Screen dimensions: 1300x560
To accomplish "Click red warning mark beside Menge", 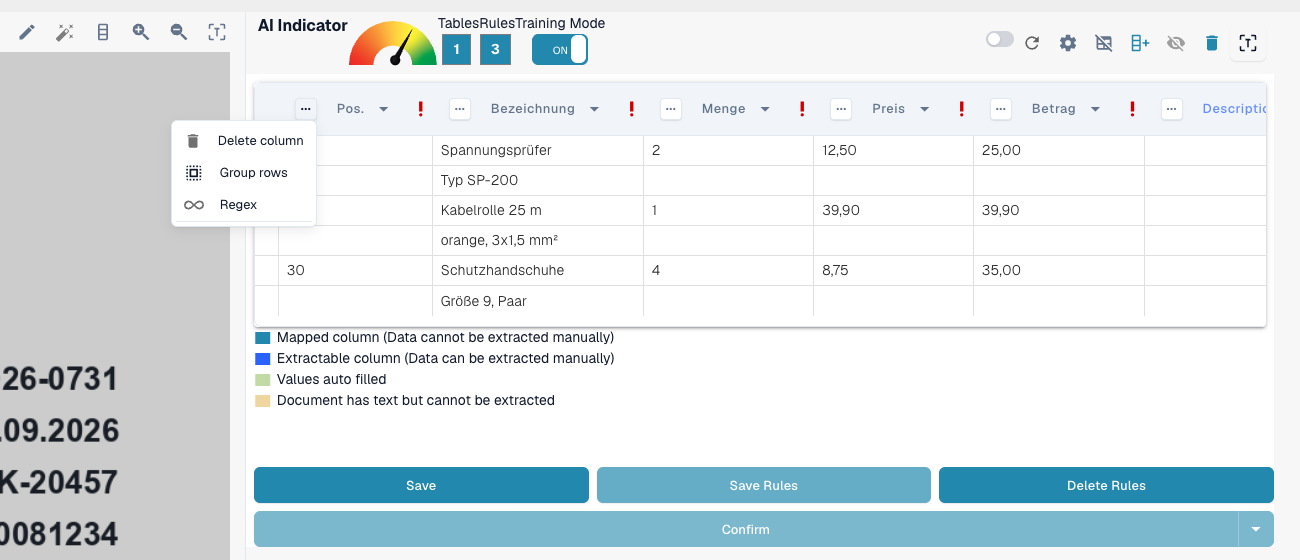I will point(802,109).
